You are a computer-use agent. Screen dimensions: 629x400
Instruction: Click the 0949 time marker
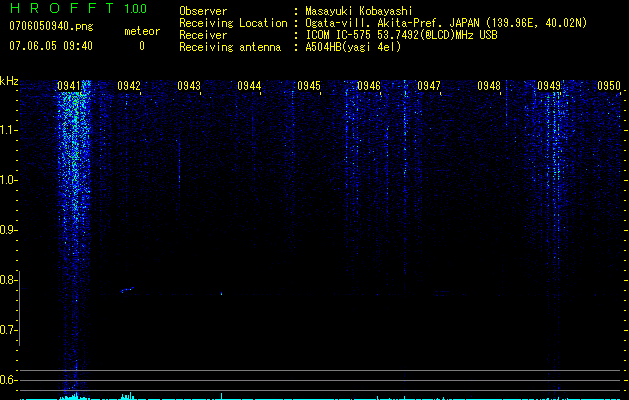[549, 86]
